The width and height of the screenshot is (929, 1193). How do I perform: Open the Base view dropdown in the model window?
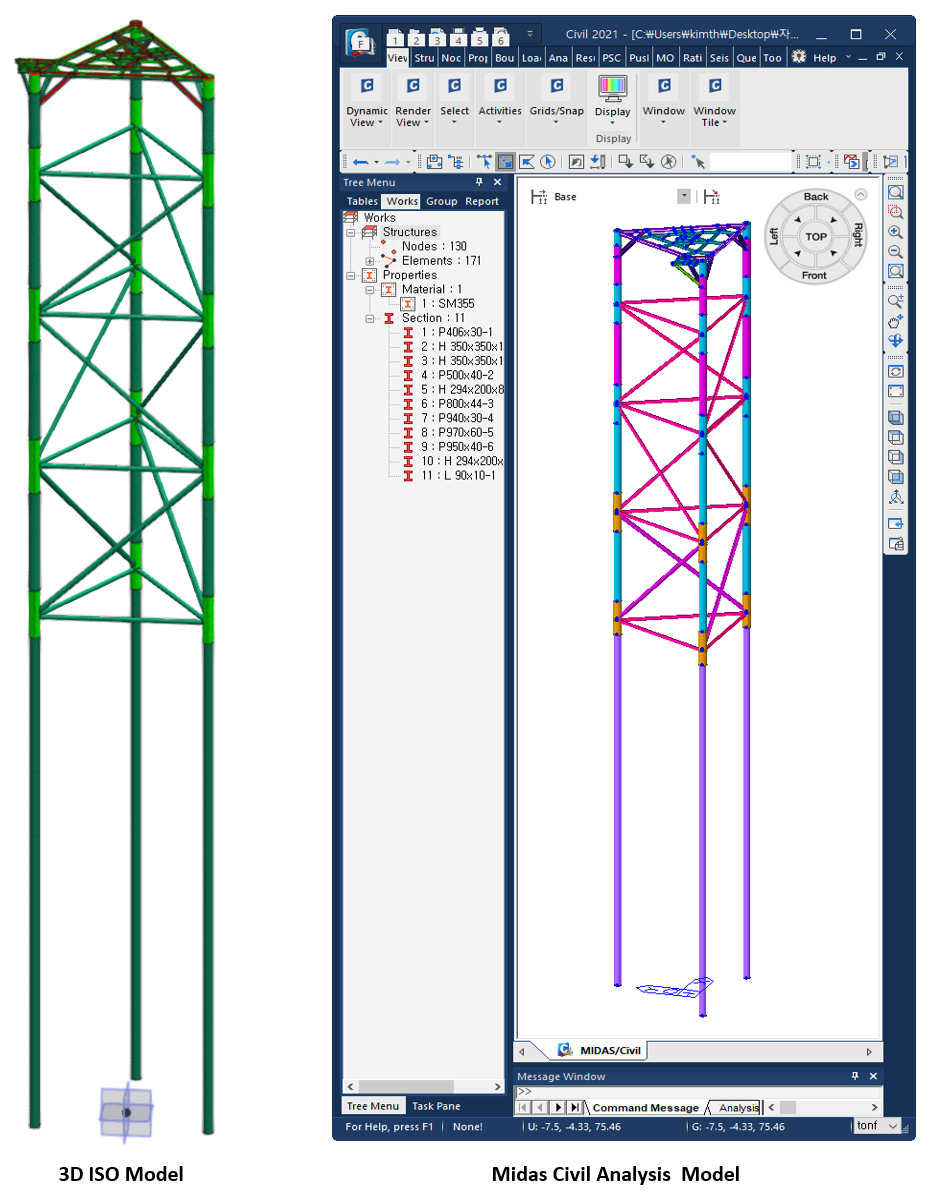point(684,197)
